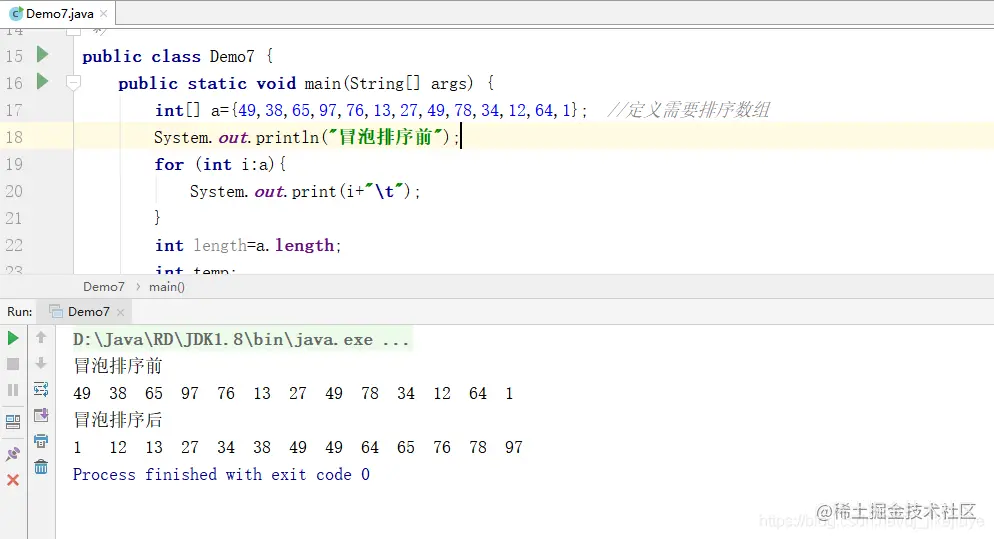The image size is (994, 539).
Task: Click line number 18 in the gutter
Action: pyautogui.click(x=14, y=137)
